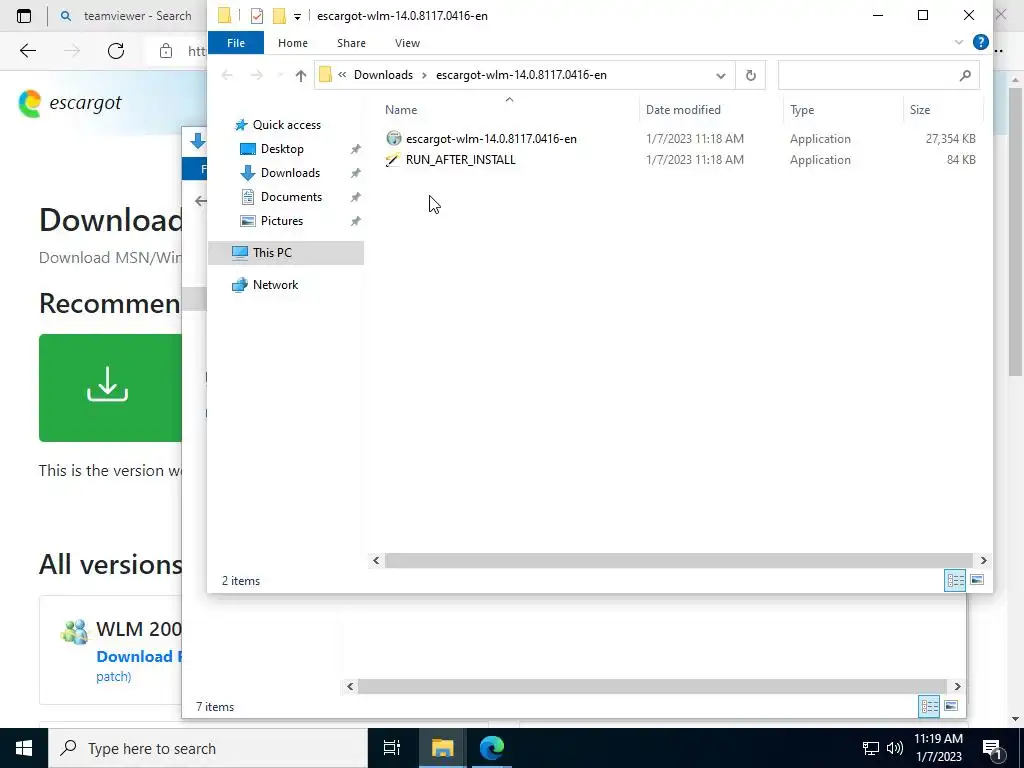
Task: Click breadcrumb chevron after Downloads
Action: [424, 75]
